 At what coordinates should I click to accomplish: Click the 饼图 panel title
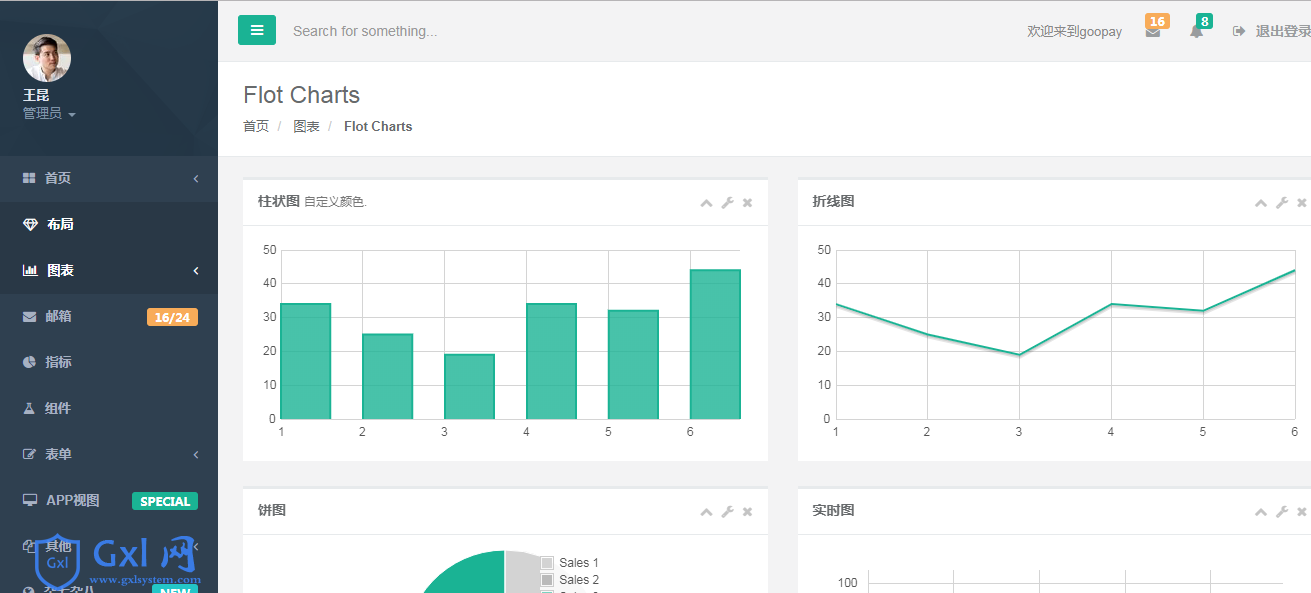click(x=272, y=510)
